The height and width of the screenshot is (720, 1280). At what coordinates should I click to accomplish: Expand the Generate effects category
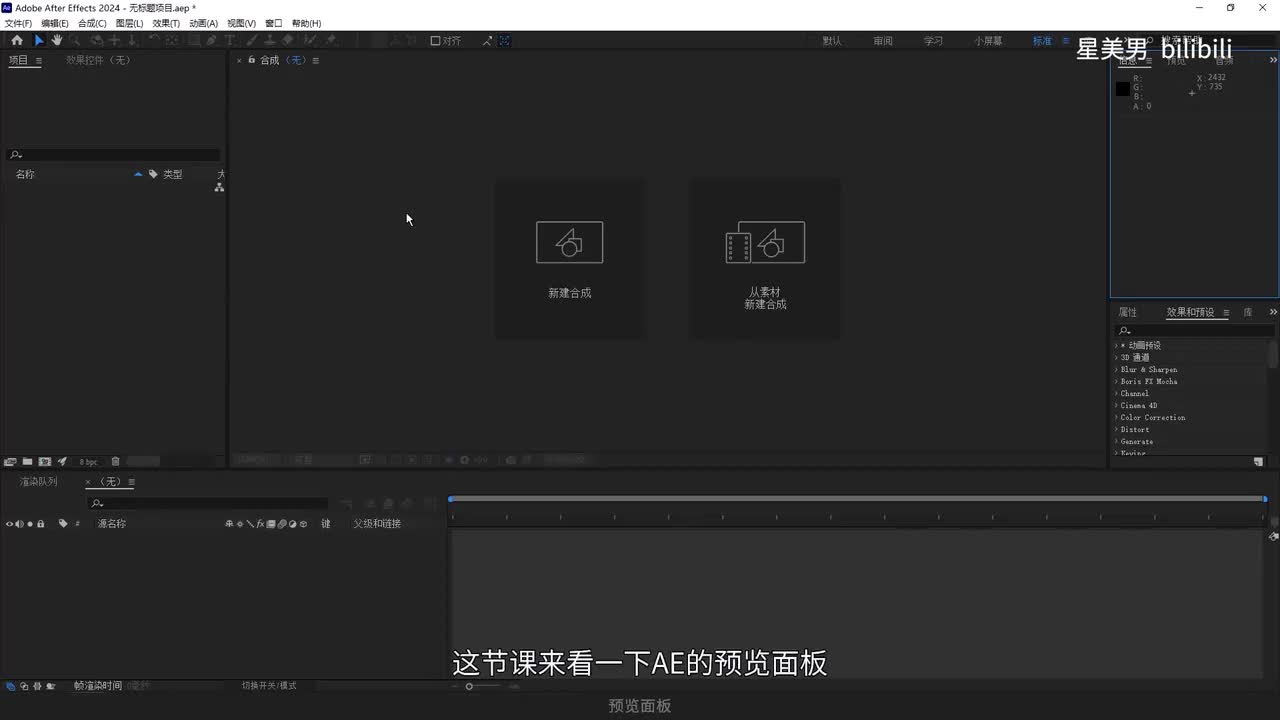click(1117, 441)
